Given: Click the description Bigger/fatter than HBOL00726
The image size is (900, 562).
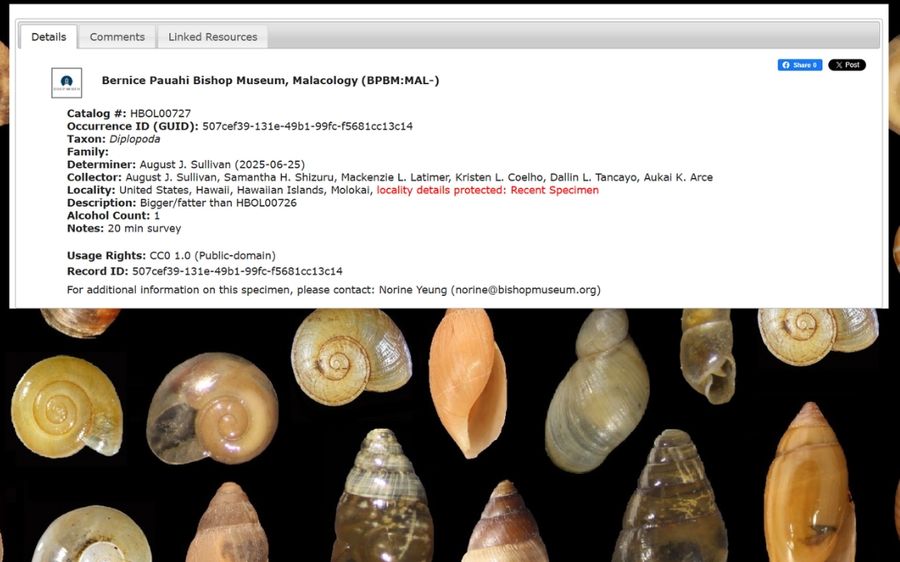Looking at the screenshot, I should pos(218,203).
